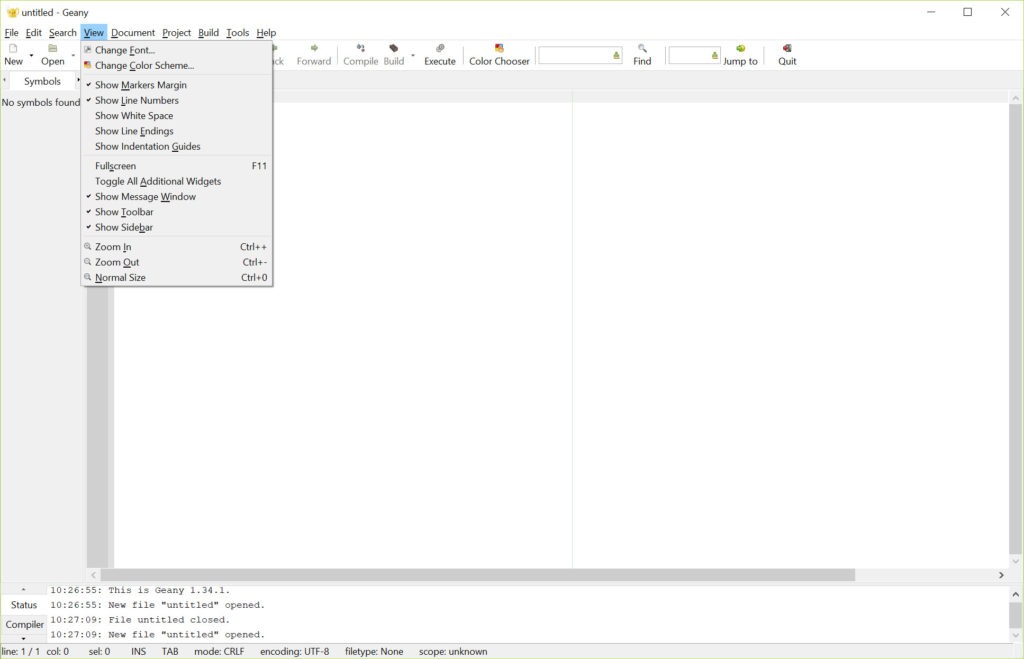The image size is (1024, 659).
Task: Click "mode: CRLF" in status bar
Action: pos(219,652)
